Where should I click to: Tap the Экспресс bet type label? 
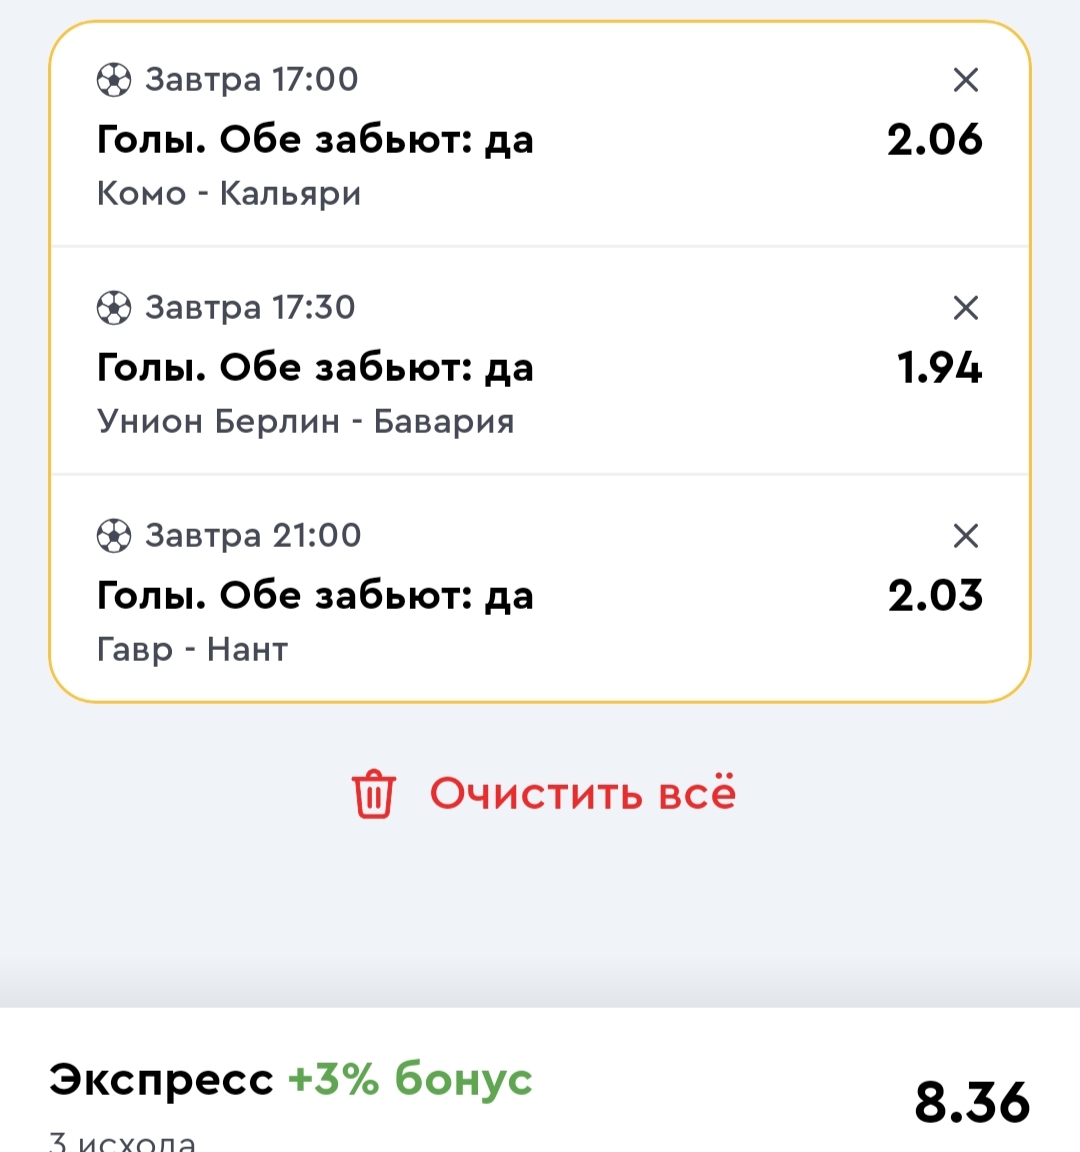tap(161, 1080)
